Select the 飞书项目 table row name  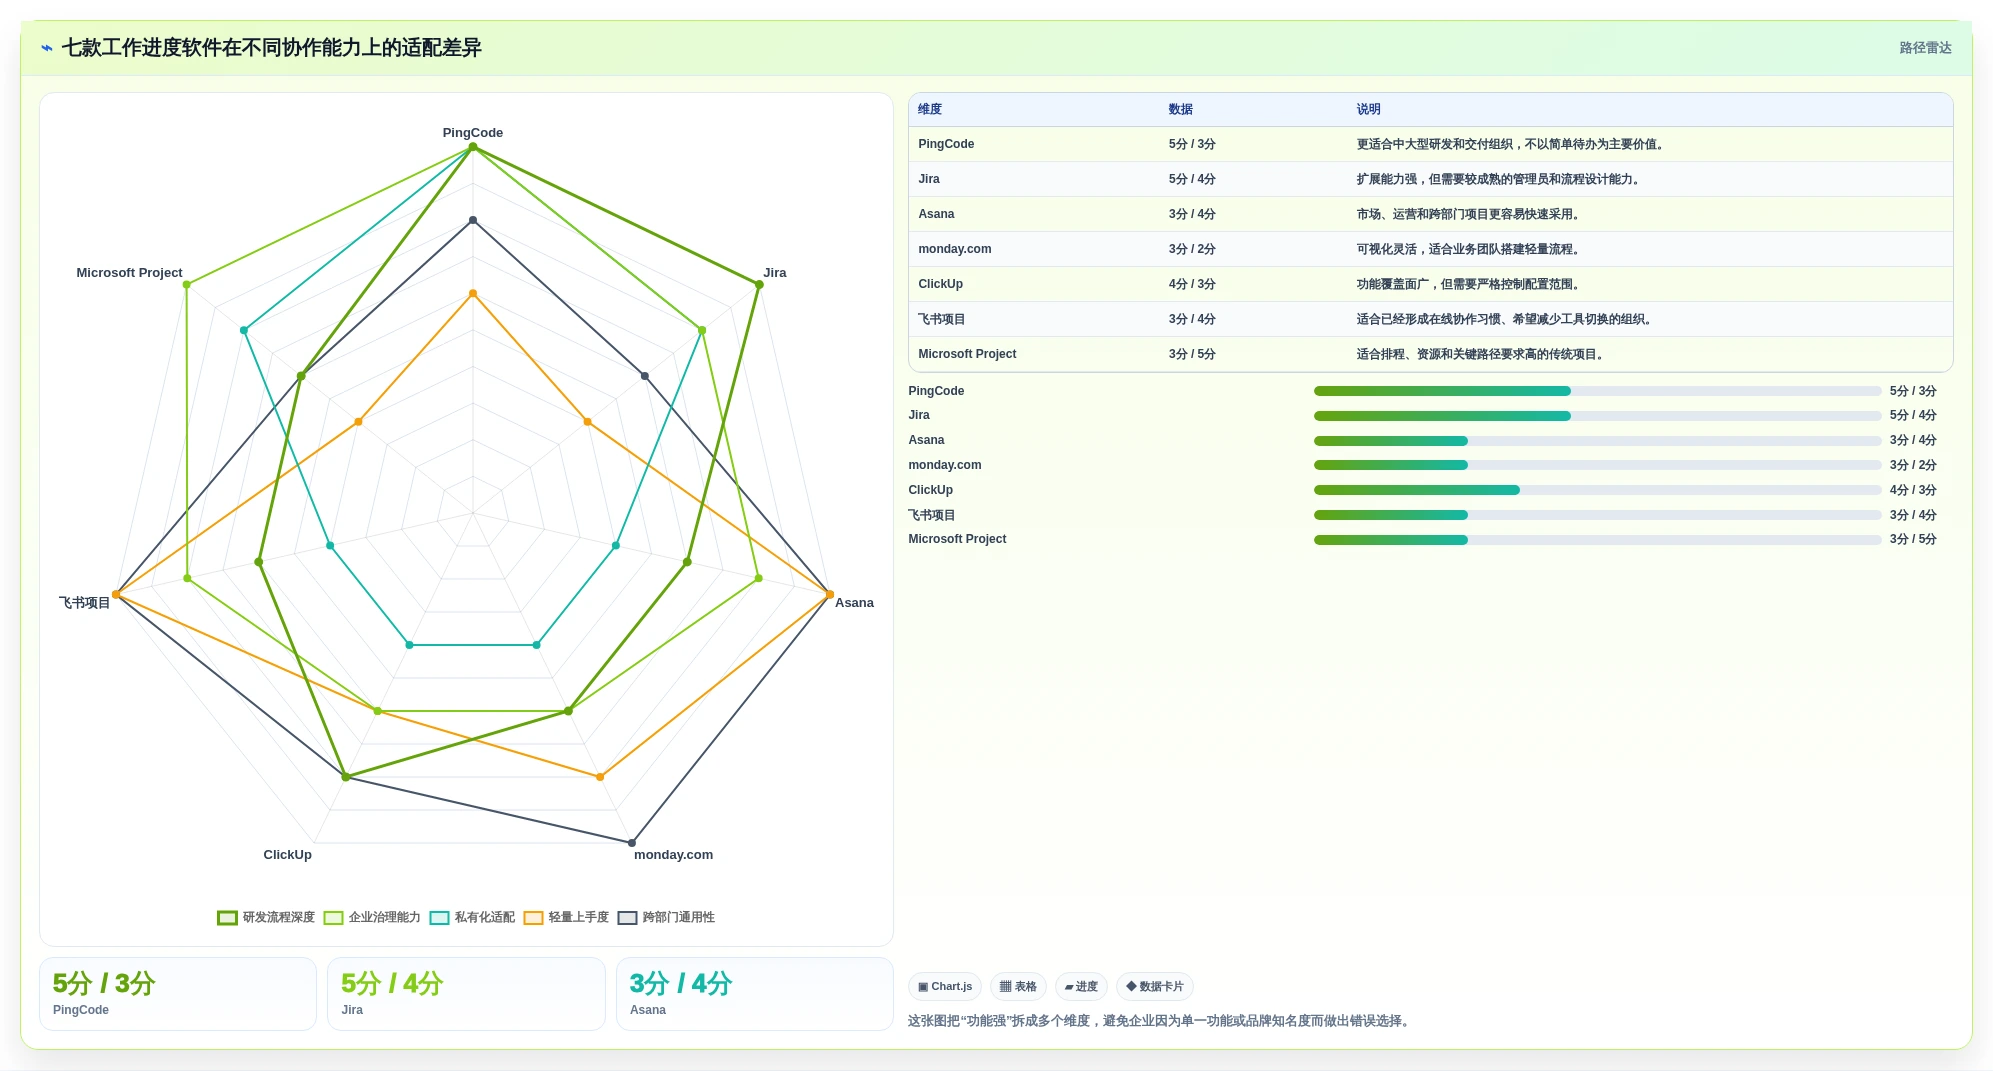coord(942,319)
